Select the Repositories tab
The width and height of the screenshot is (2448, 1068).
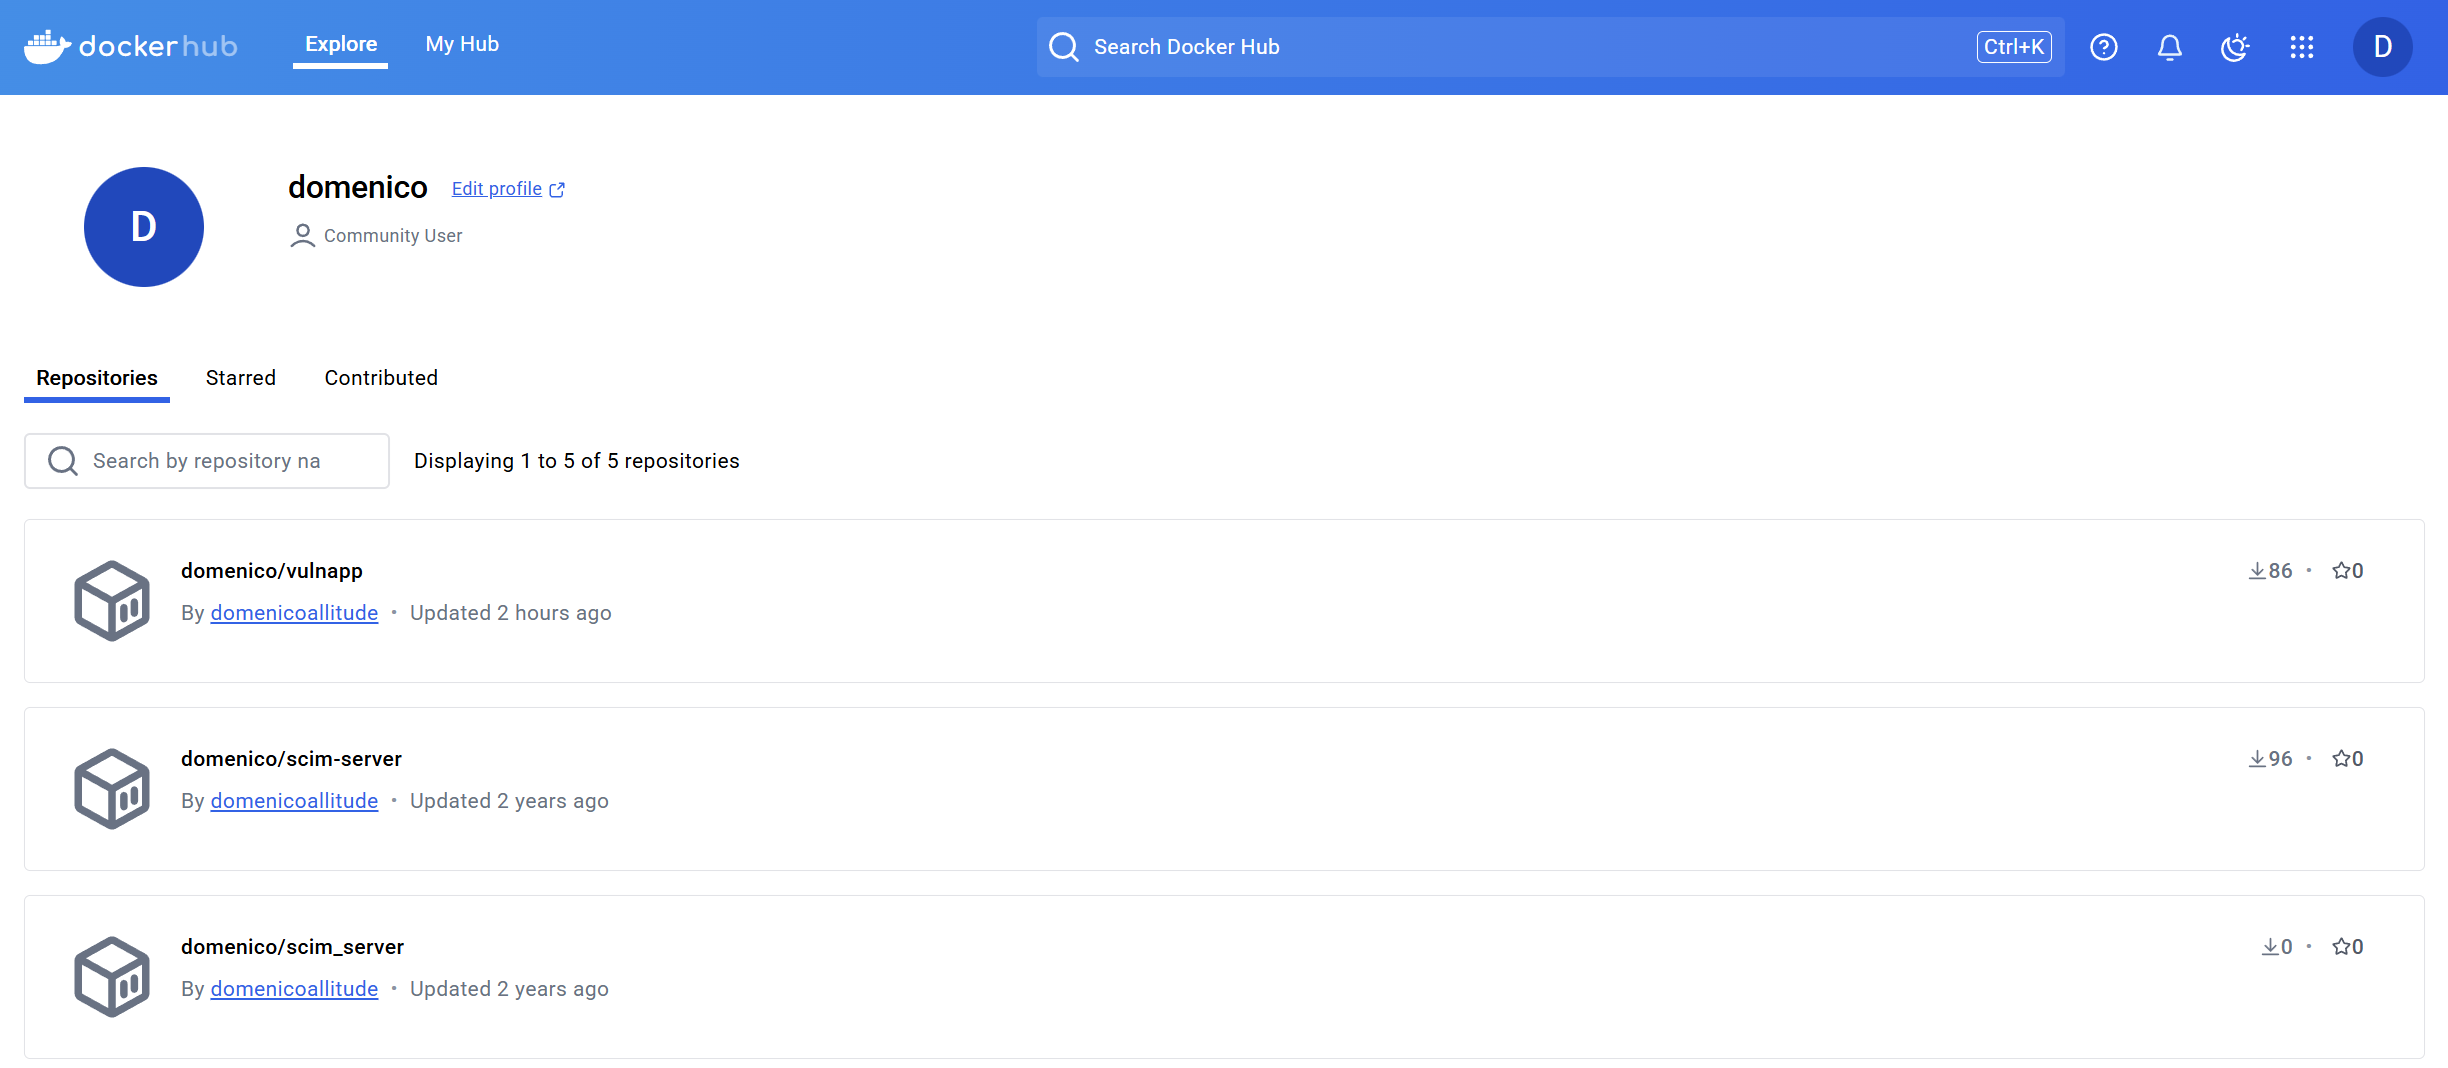coord(97,378)
